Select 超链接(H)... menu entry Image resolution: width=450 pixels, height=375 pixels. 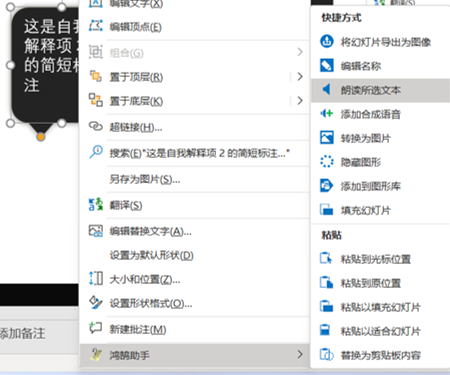pos(194,127)
